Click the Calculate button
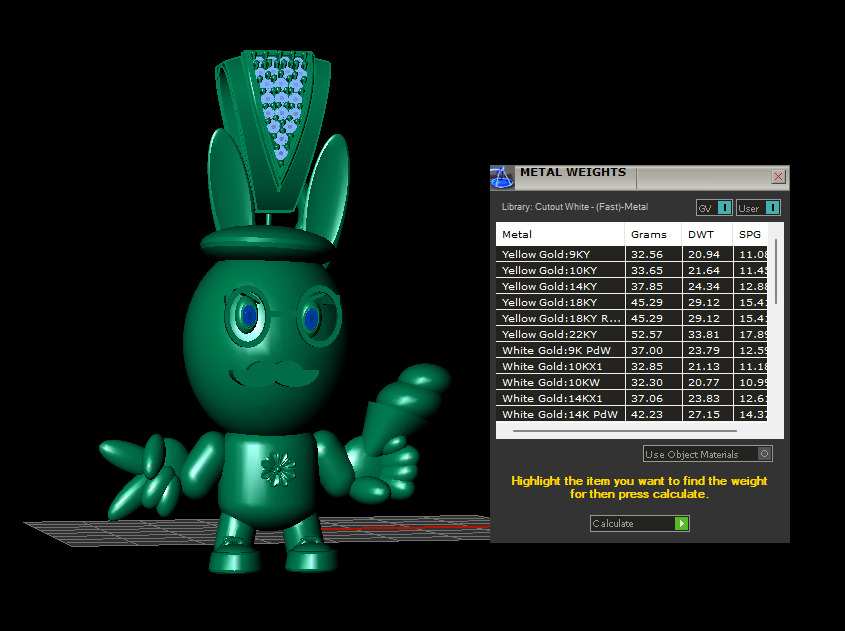This screenshot has width=845, height=631. click(640, 523)
